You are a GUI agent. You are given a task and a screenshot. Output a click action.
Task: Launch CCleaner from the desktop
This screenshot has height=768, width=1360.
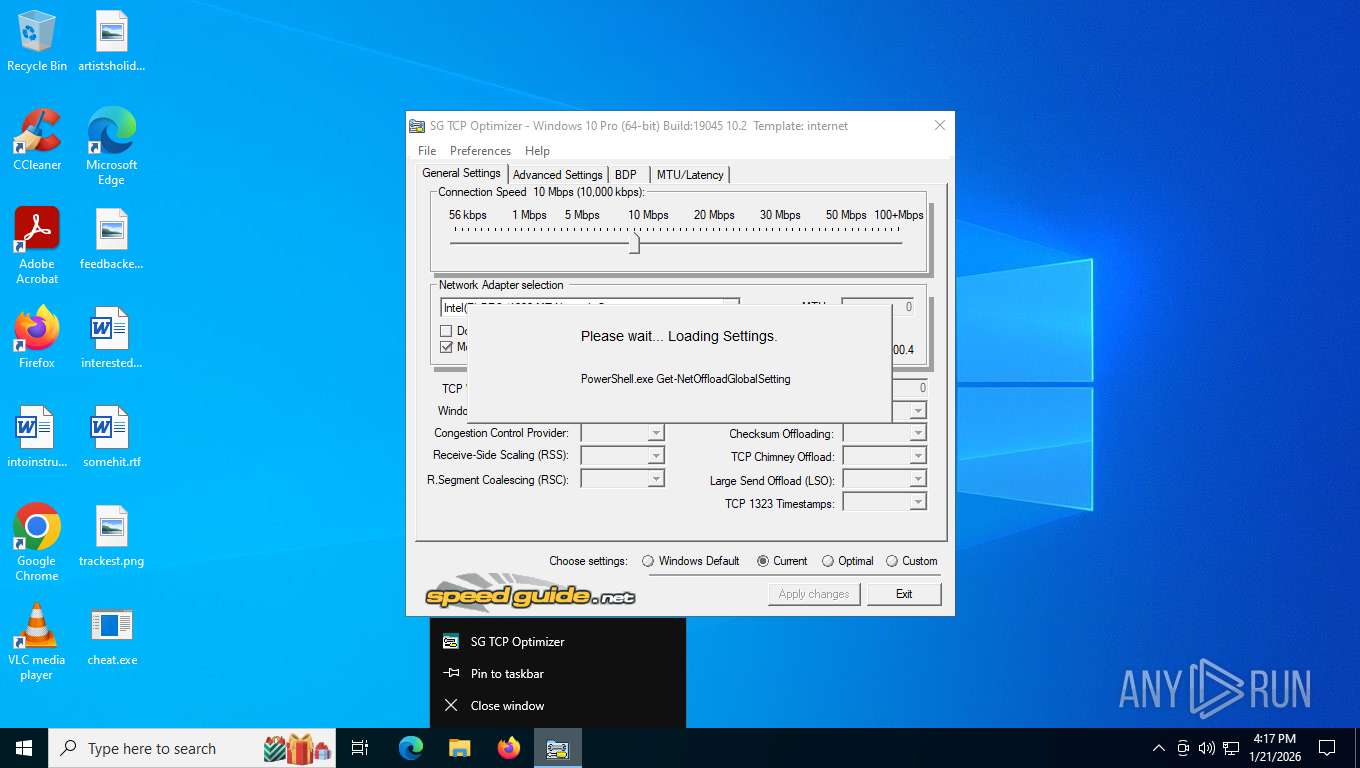pos(37,140)
